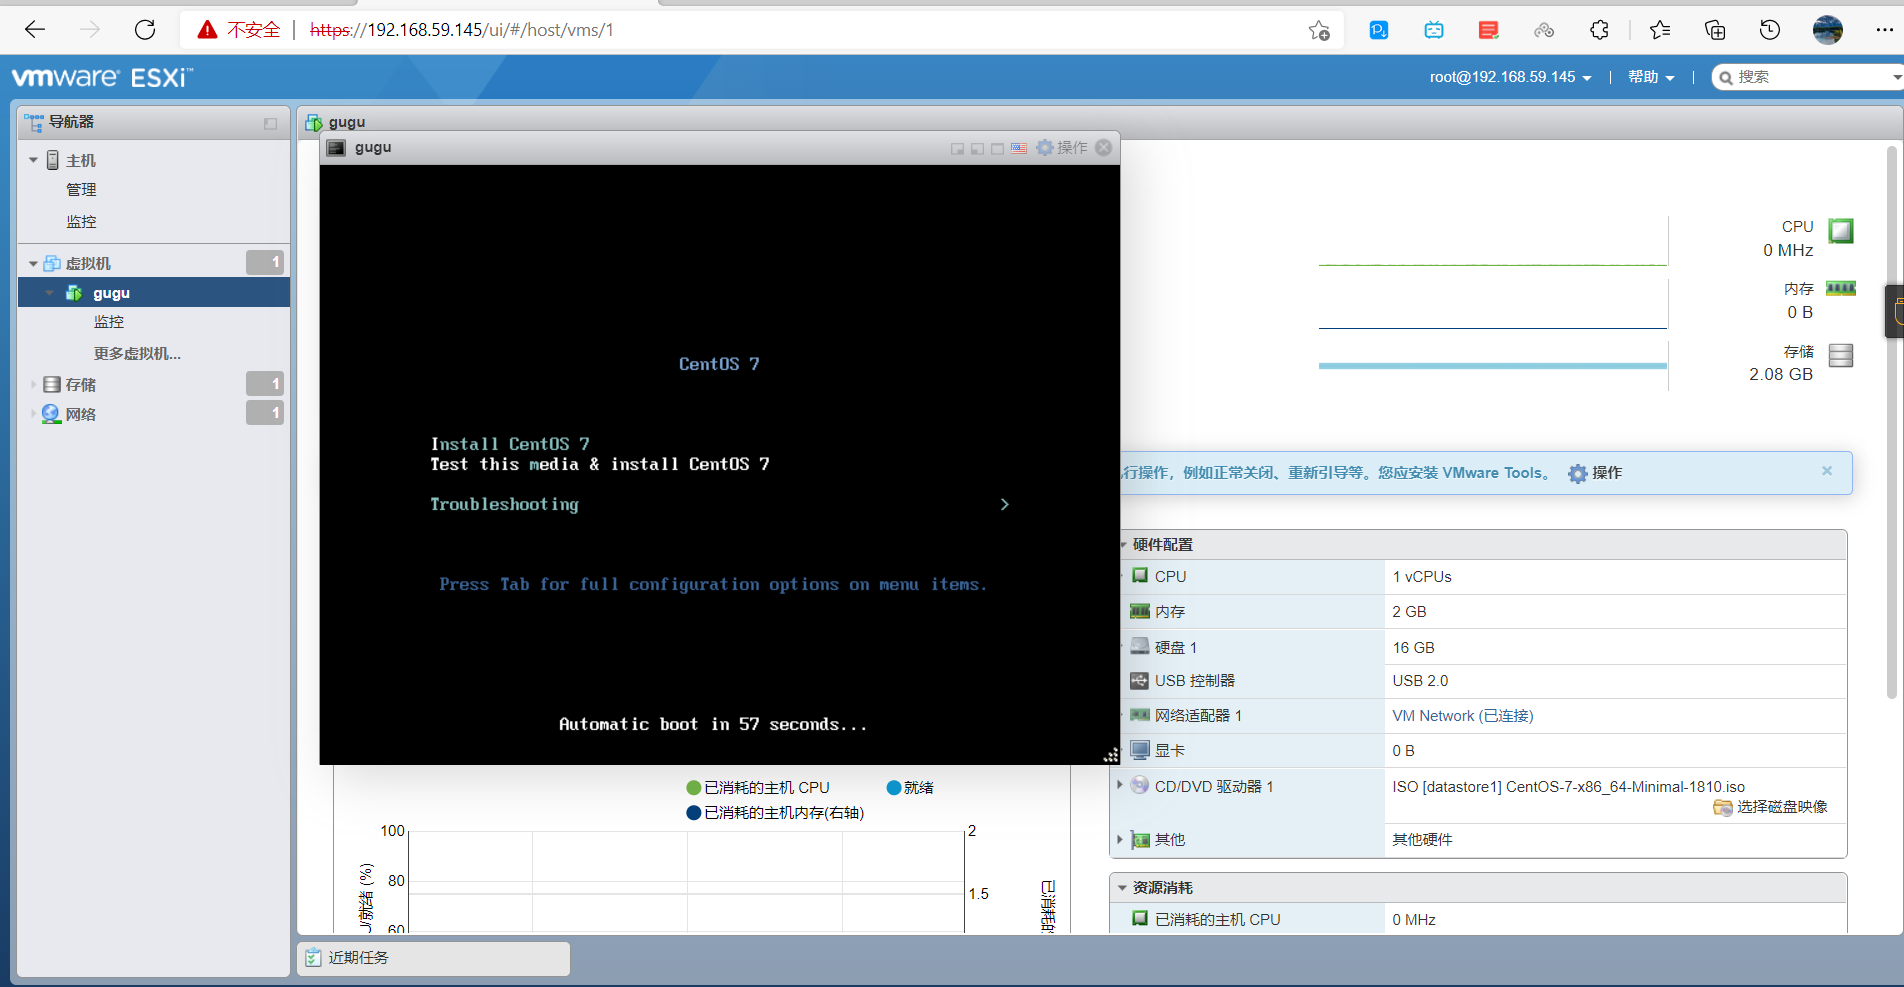
Task: Dismiss the VMware Tools notification banner
Action: click(x=1827, y=471)
